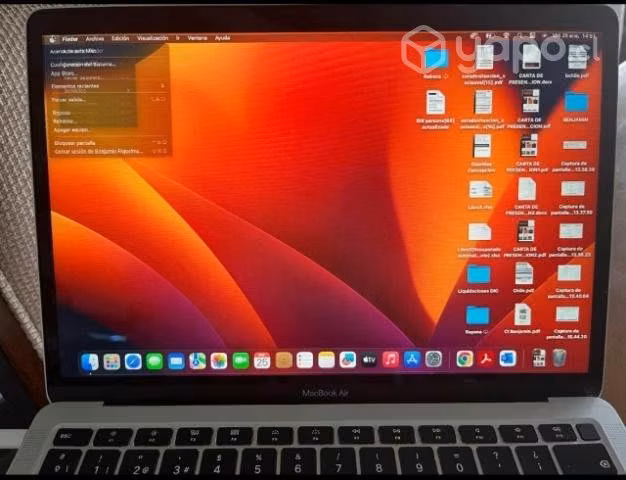Select the Chile.pdf desktop file
The height and width of the screenshot is (480, 626).
524,274
